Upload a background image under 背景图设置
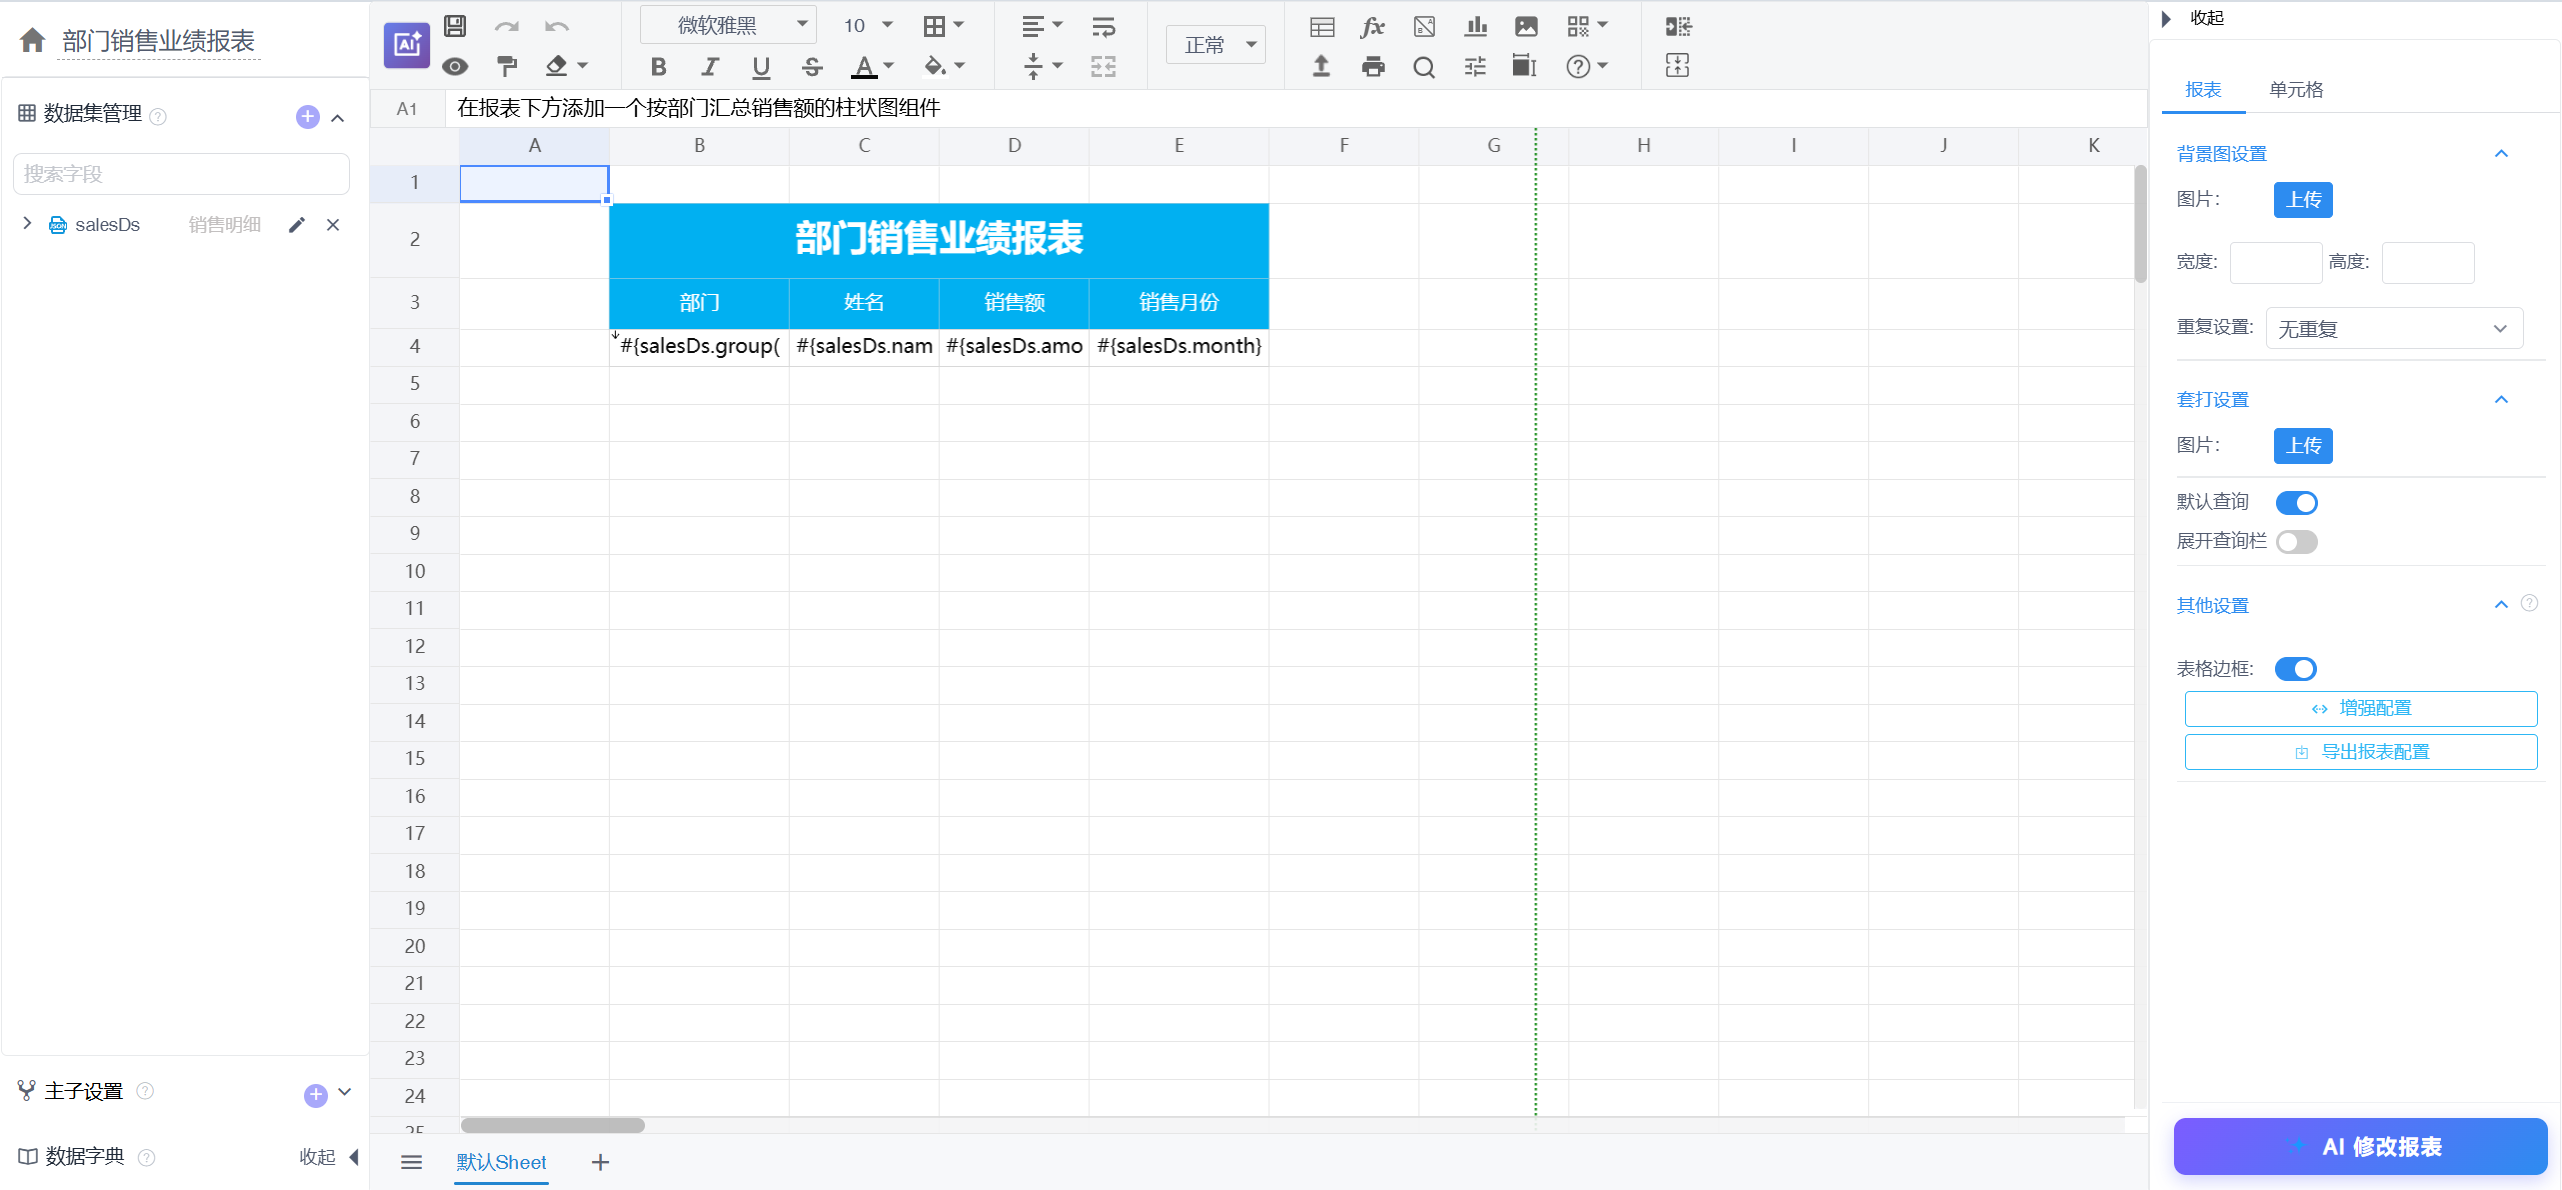 coord(2303,200)
